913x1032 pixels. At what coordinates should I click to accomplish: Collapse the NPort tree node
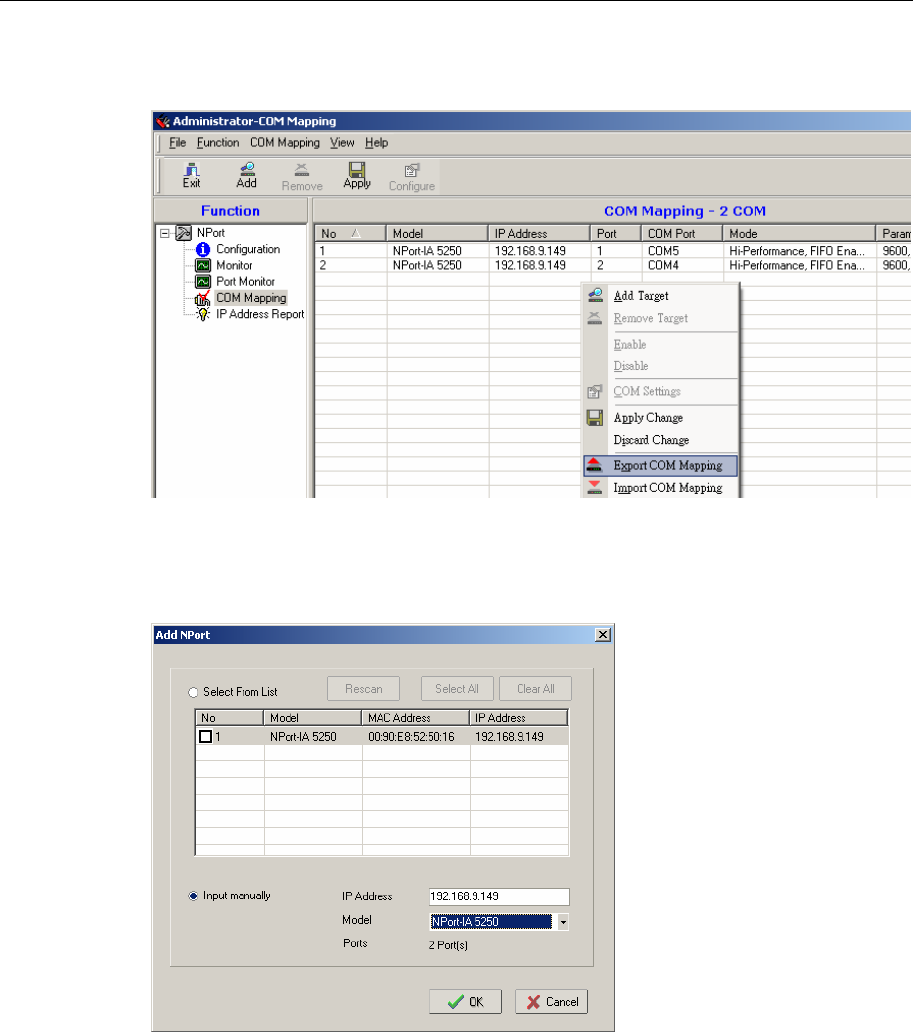(165, 233)
